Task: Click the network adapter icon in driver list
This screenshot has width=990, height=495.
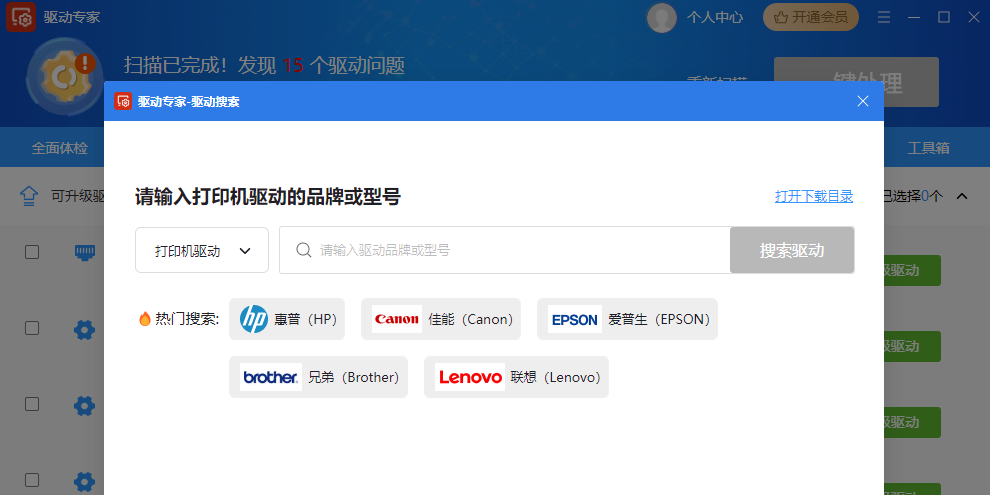Action: pyautogui.click(x=85, y=253)
